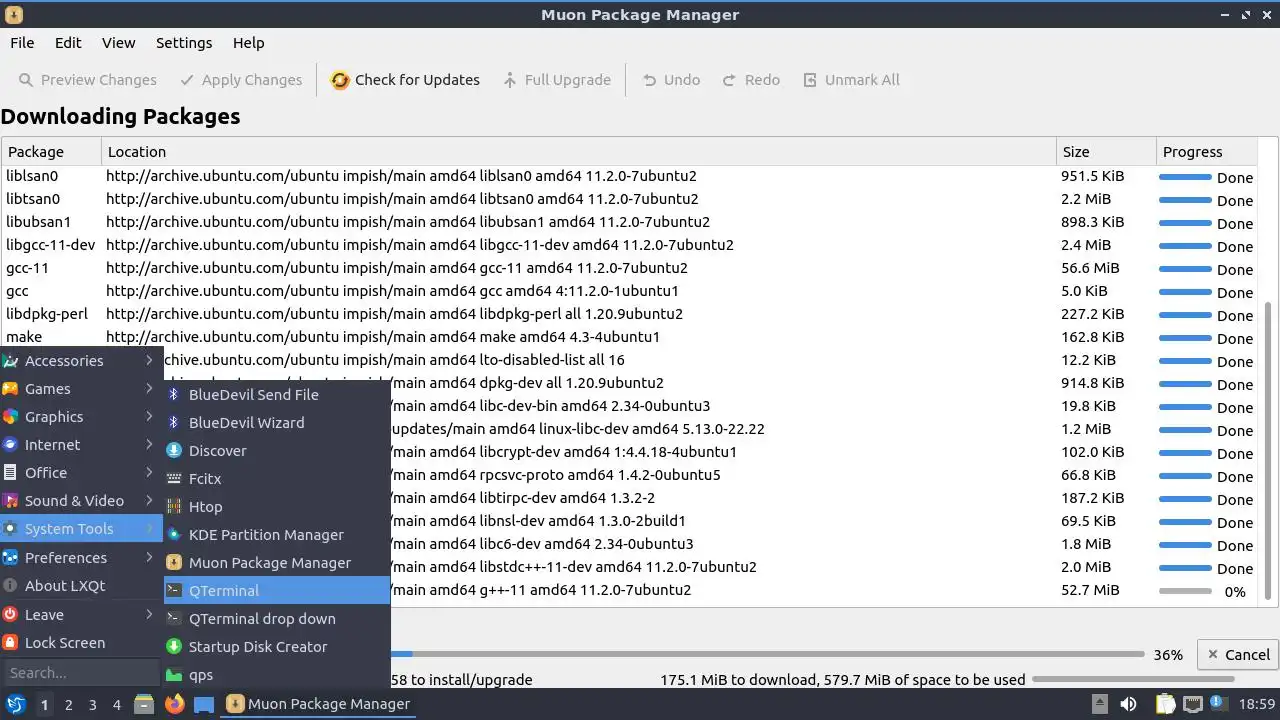Click the clipboard tray icon
Image resolution: width=1280 pixels, height=720 pixels.
click(x=1165, y=704)
